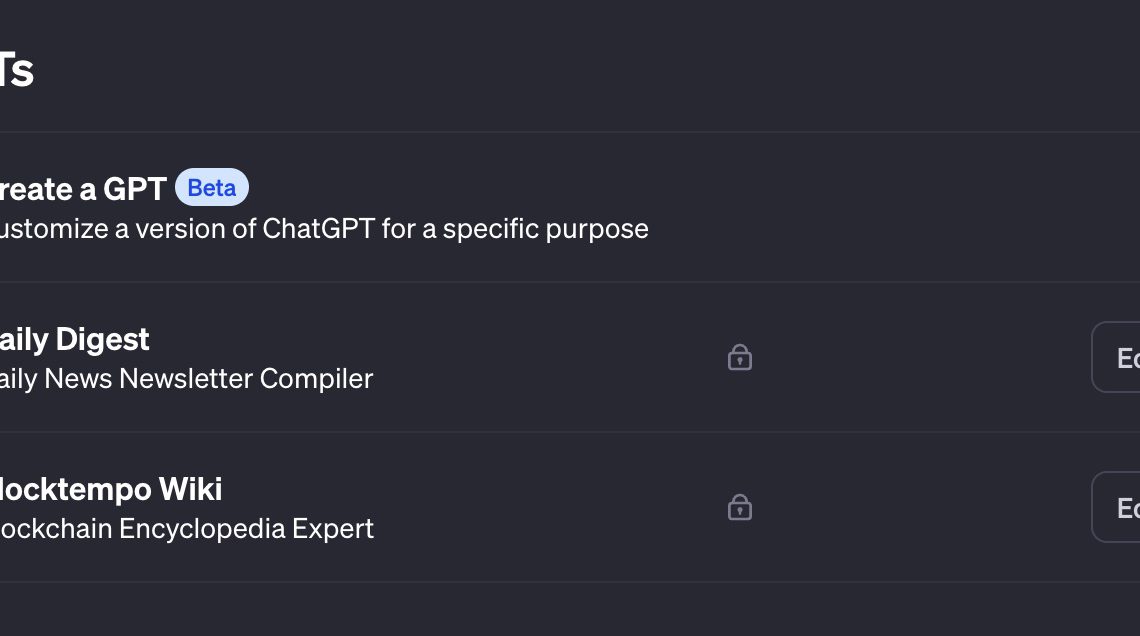Click the divider line under the page heading
Viewport: 1140px width, 636px height.
pyautogui.click(x=570, y=132)
